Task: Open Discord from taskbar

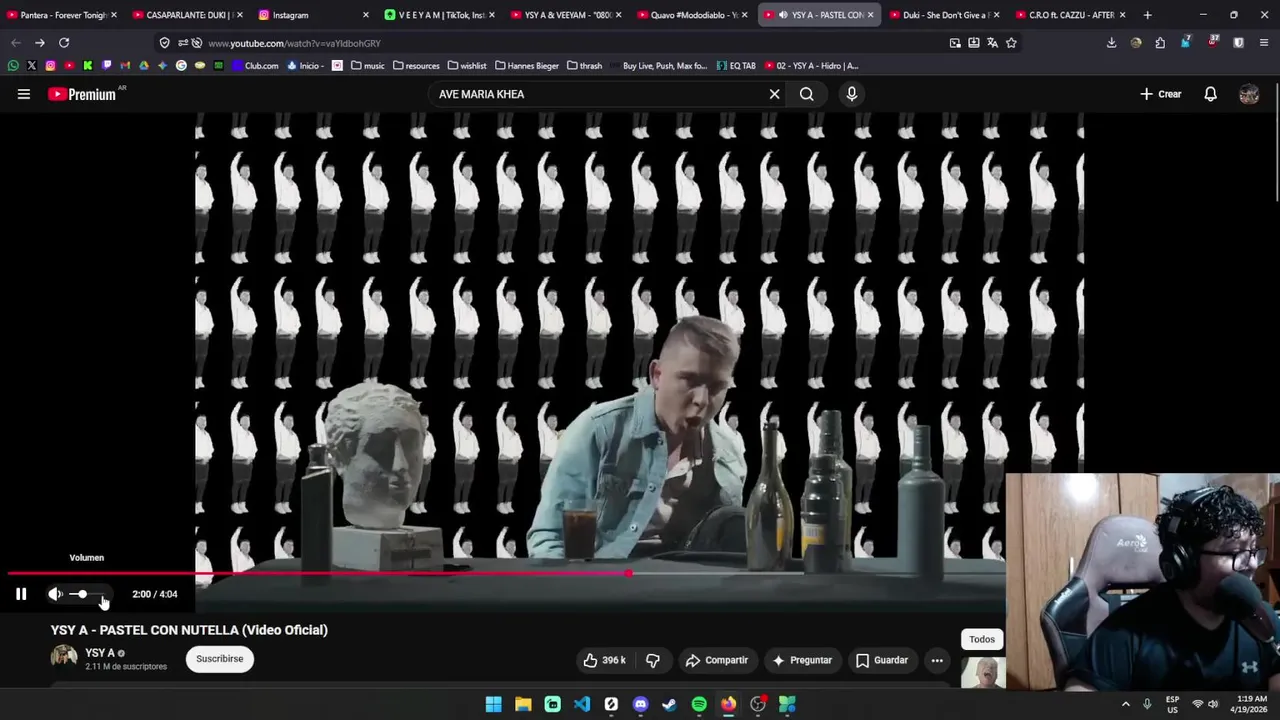Action: (641, 704)
